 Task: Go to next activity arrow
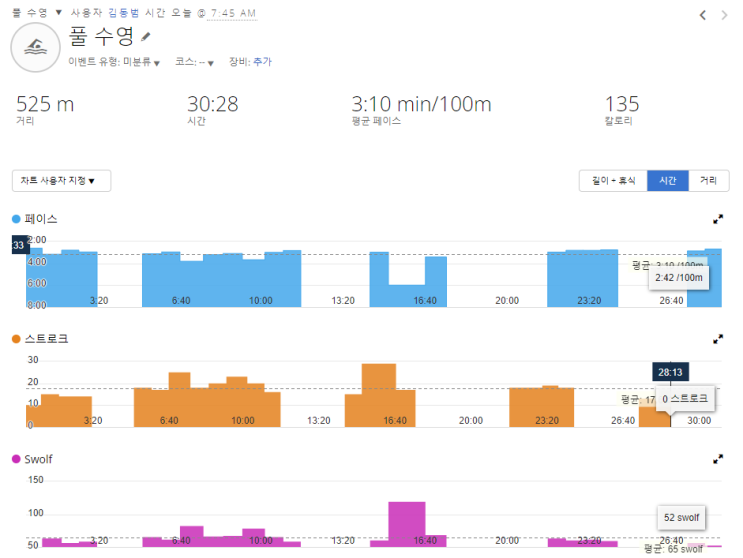pos(724,15)
